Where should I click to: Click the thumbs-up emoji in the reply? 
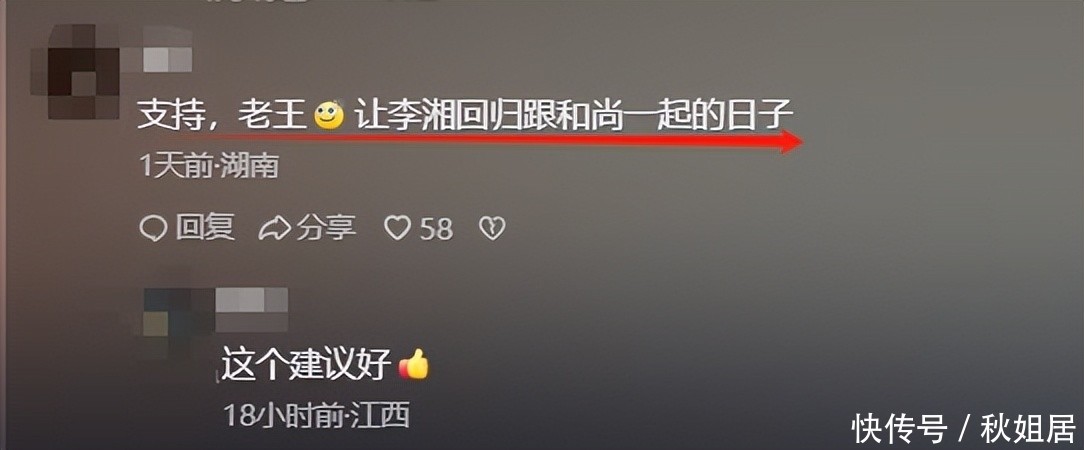(414, 364)
